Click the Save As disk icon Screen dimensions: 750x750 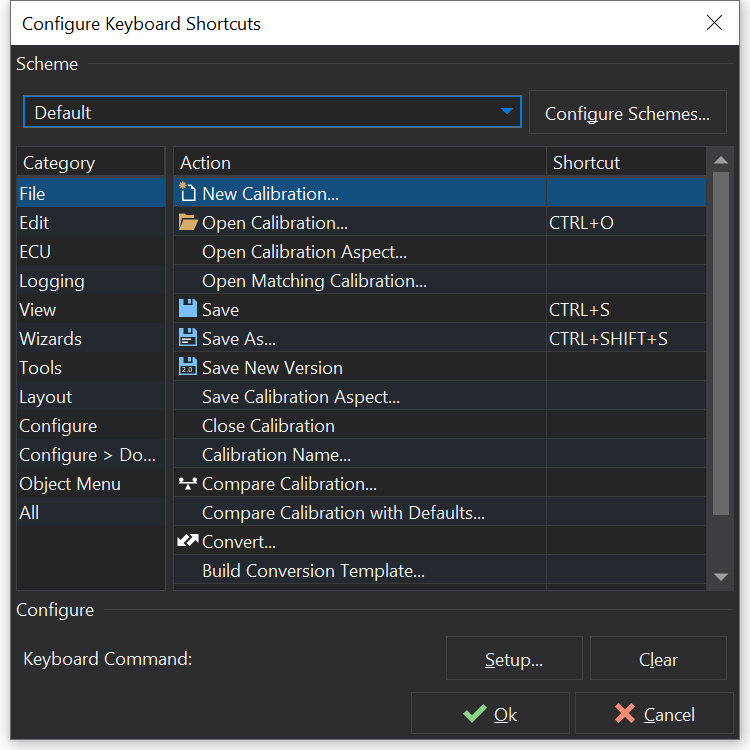(x=187, y=338)
